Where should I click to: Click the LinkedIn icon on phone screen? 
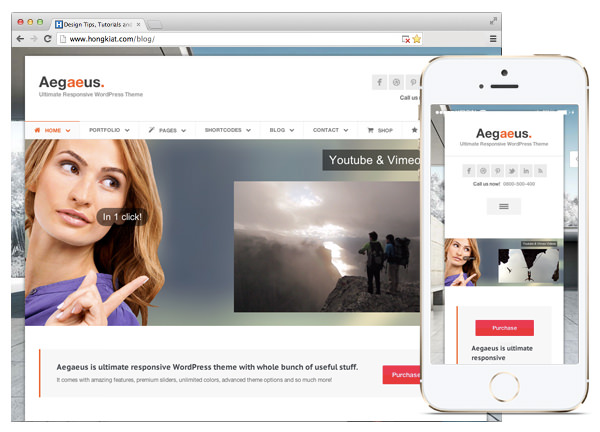point(526,170)
